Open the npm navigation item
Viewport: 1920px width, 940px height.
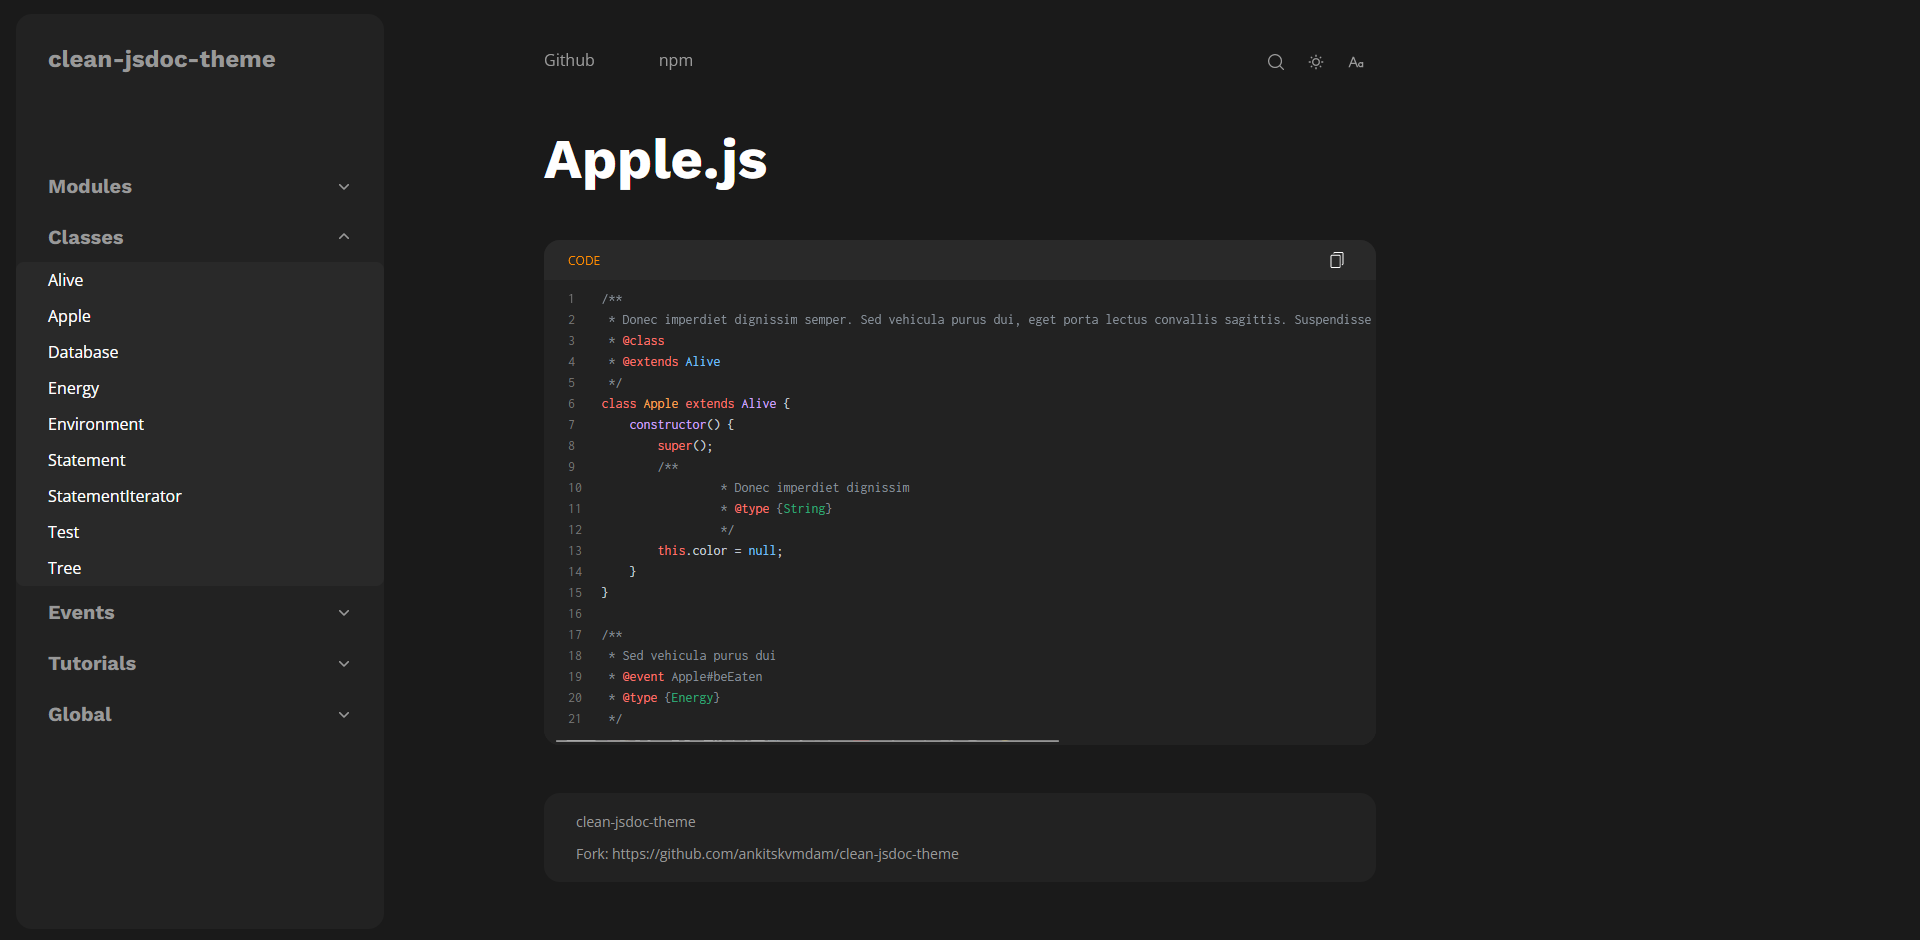coord(676,60)
